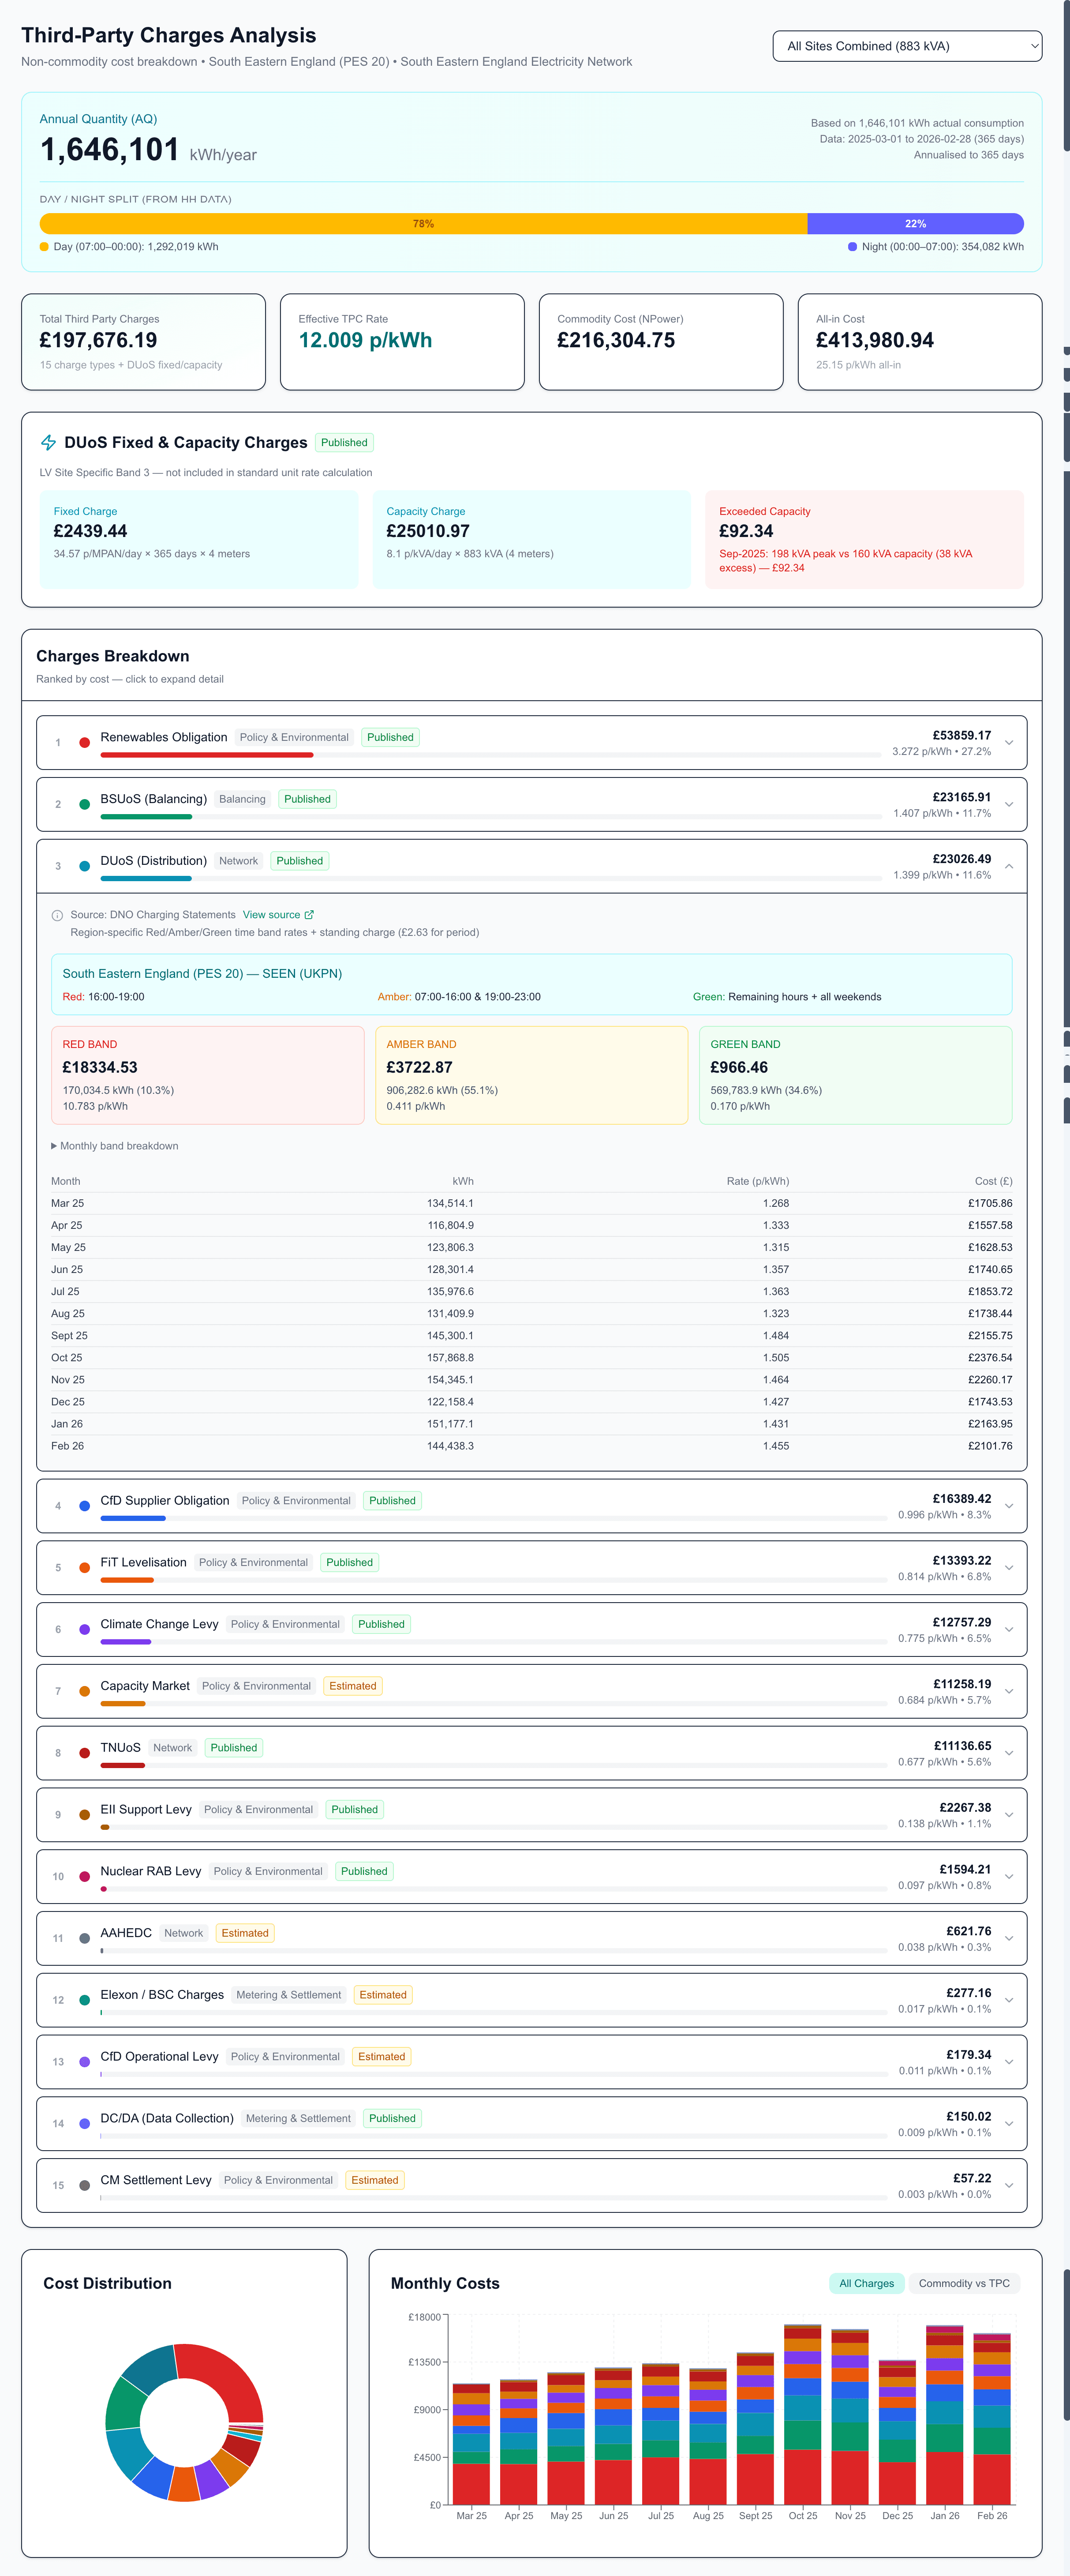This screenshot has width=1070, height=2576.
Task: Click the Published badge beside DUoS Fixed & Capacity Charges
Action: [x=344, y=443]
